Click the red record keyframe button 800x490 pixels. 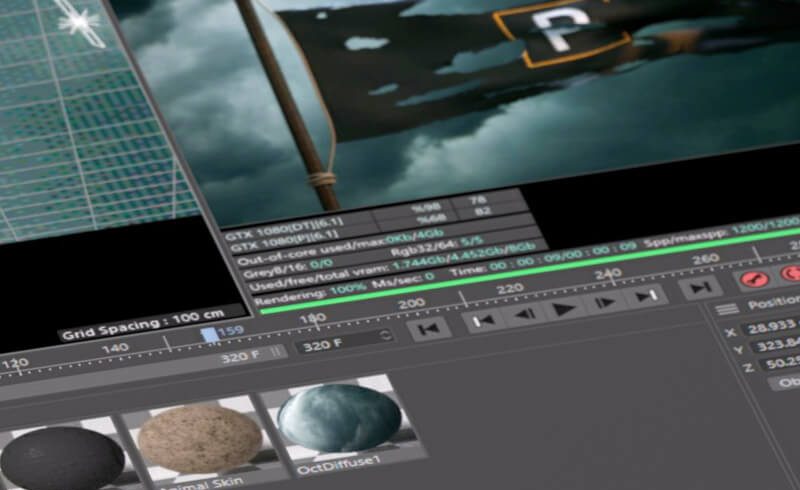tap(755, 279)
